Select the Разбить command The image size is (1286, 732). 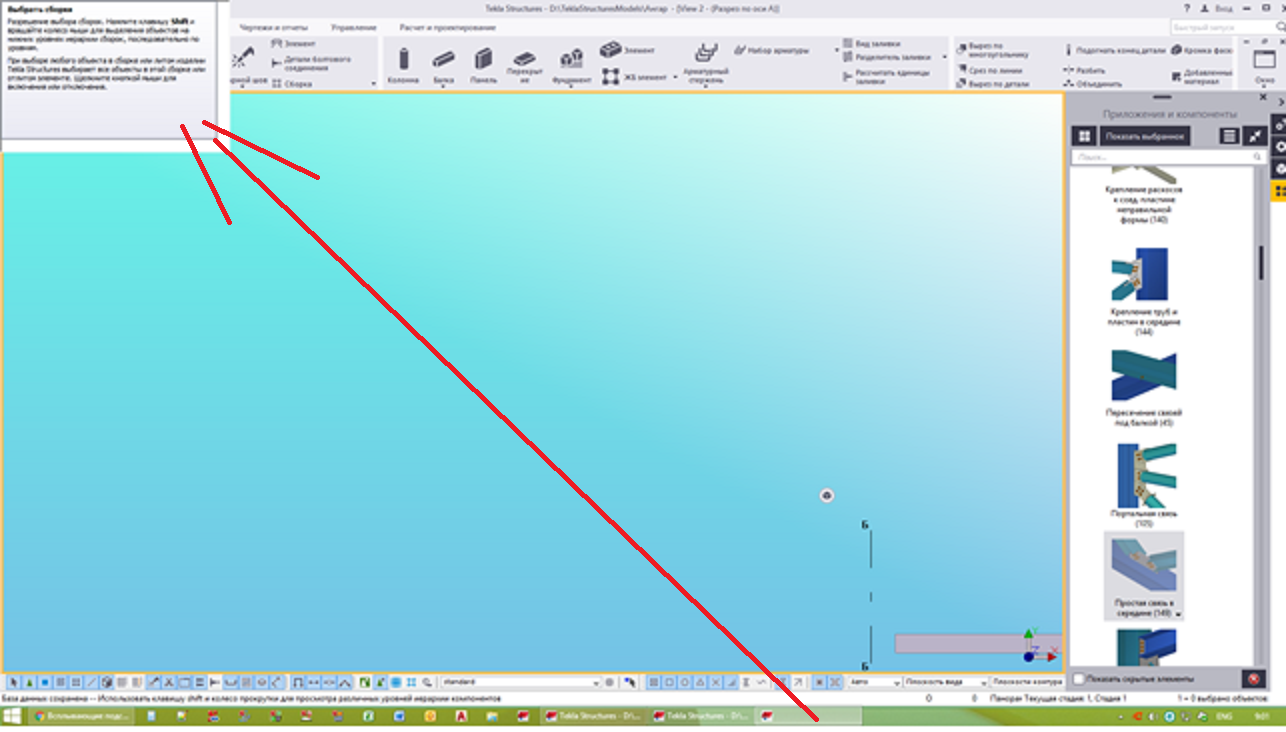click(x=1084, y=71)
